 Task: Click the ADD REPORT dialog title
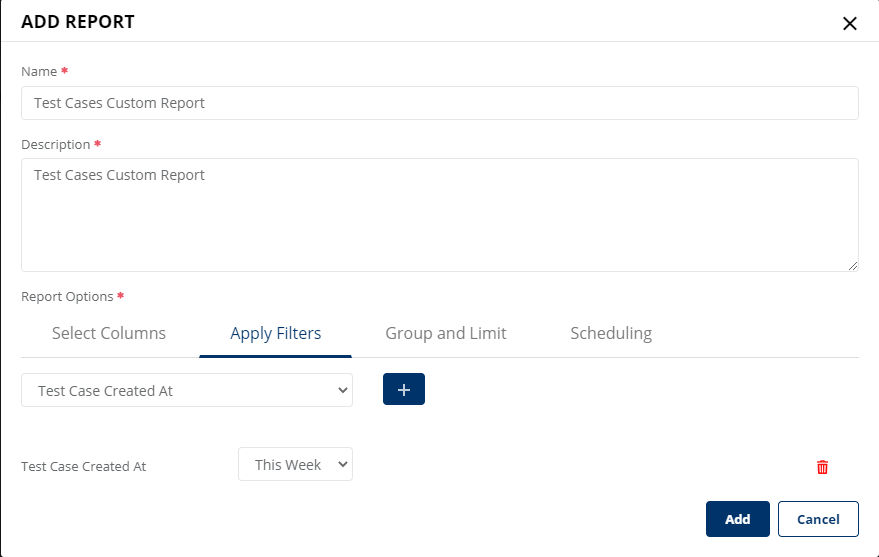pos(78,22)
